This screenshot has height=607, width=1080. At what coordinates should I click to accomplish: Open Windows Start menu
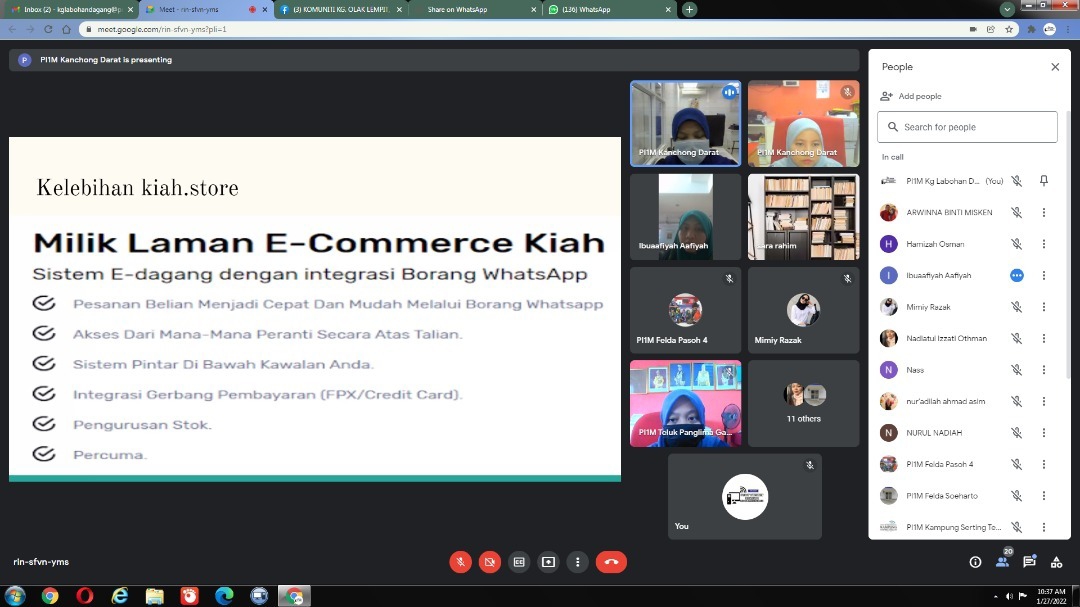14,595
